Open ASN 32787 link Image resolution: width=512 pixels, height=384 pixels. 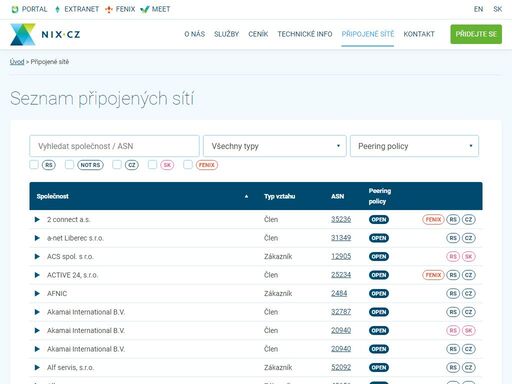(341, 312)
